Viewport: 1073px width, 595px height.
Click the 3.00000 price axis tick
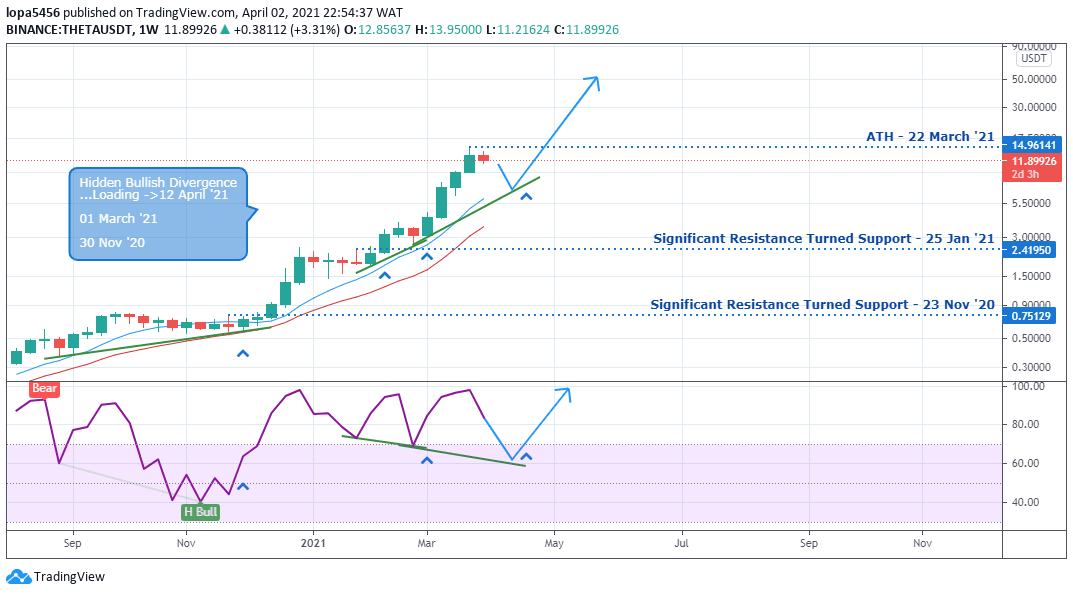pyautogui.click(x=1031, y=236)
